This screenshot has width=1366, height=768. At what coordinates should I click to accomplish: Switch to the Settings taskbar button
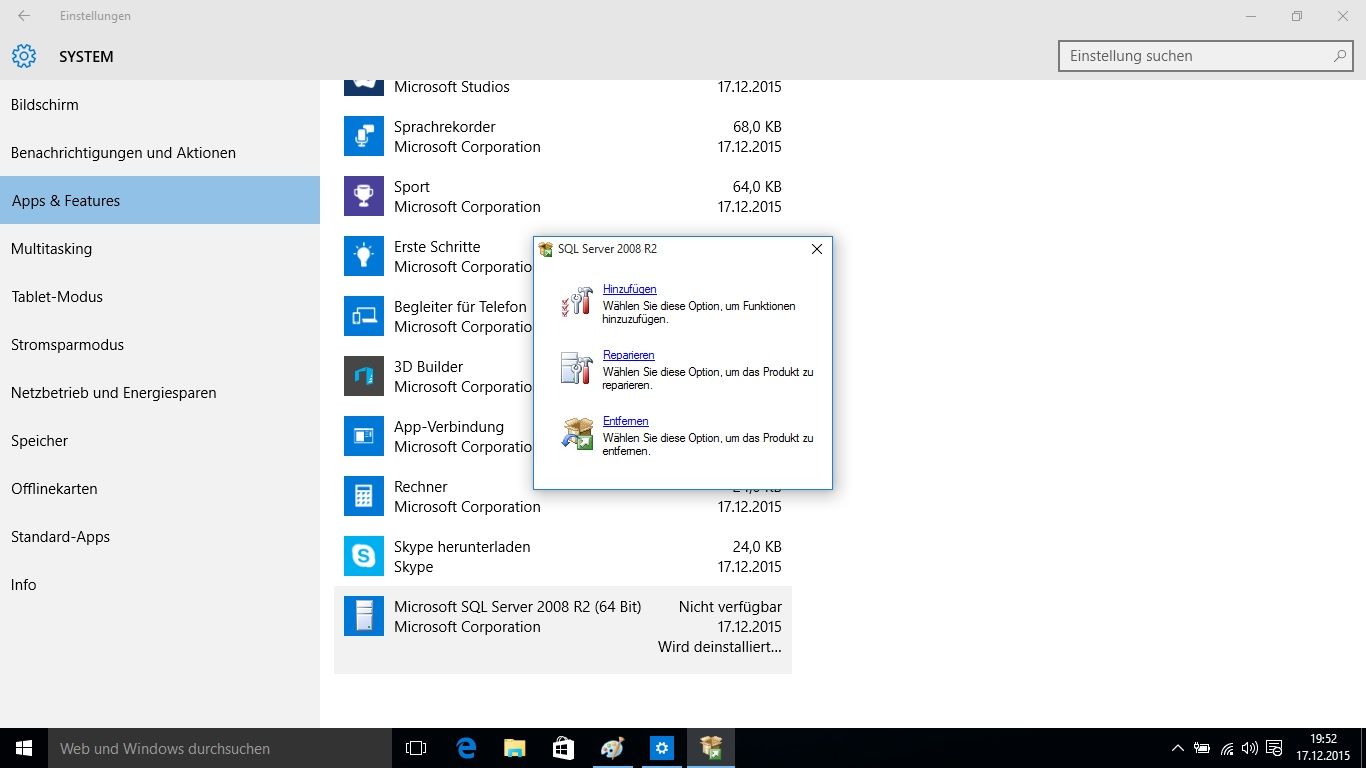coord(661,748)
